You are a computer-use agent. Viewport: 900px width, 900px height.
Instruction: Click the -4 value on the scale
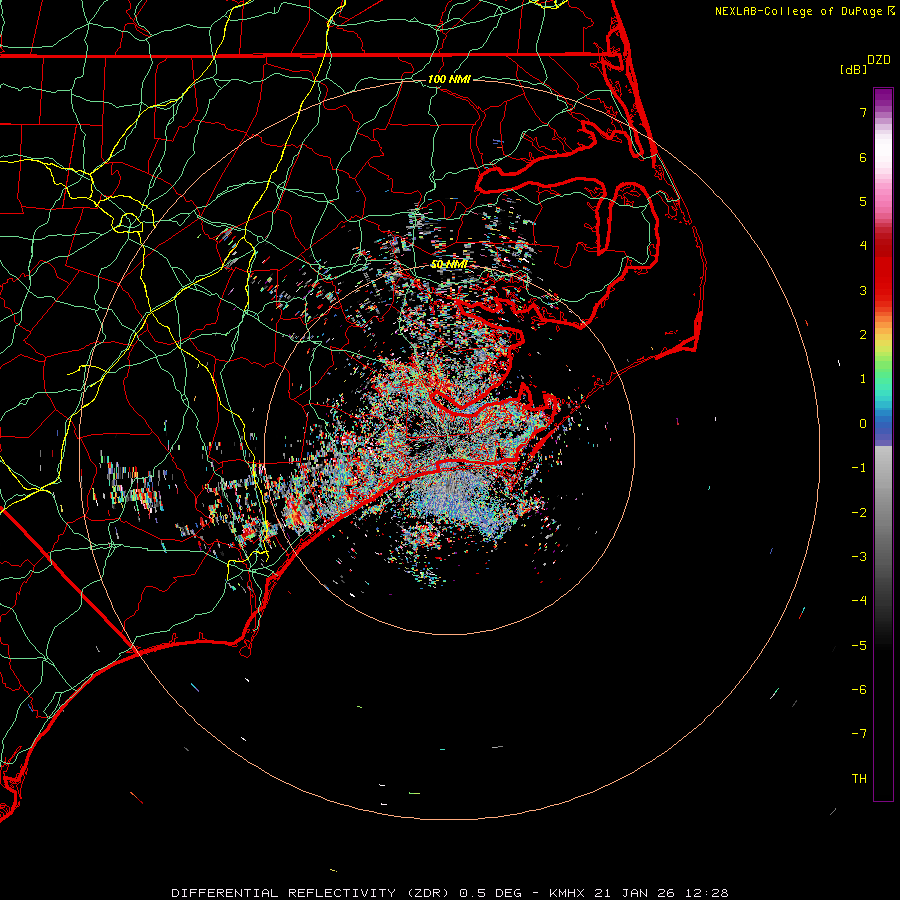pyautogui.click(x=859, y=601)
